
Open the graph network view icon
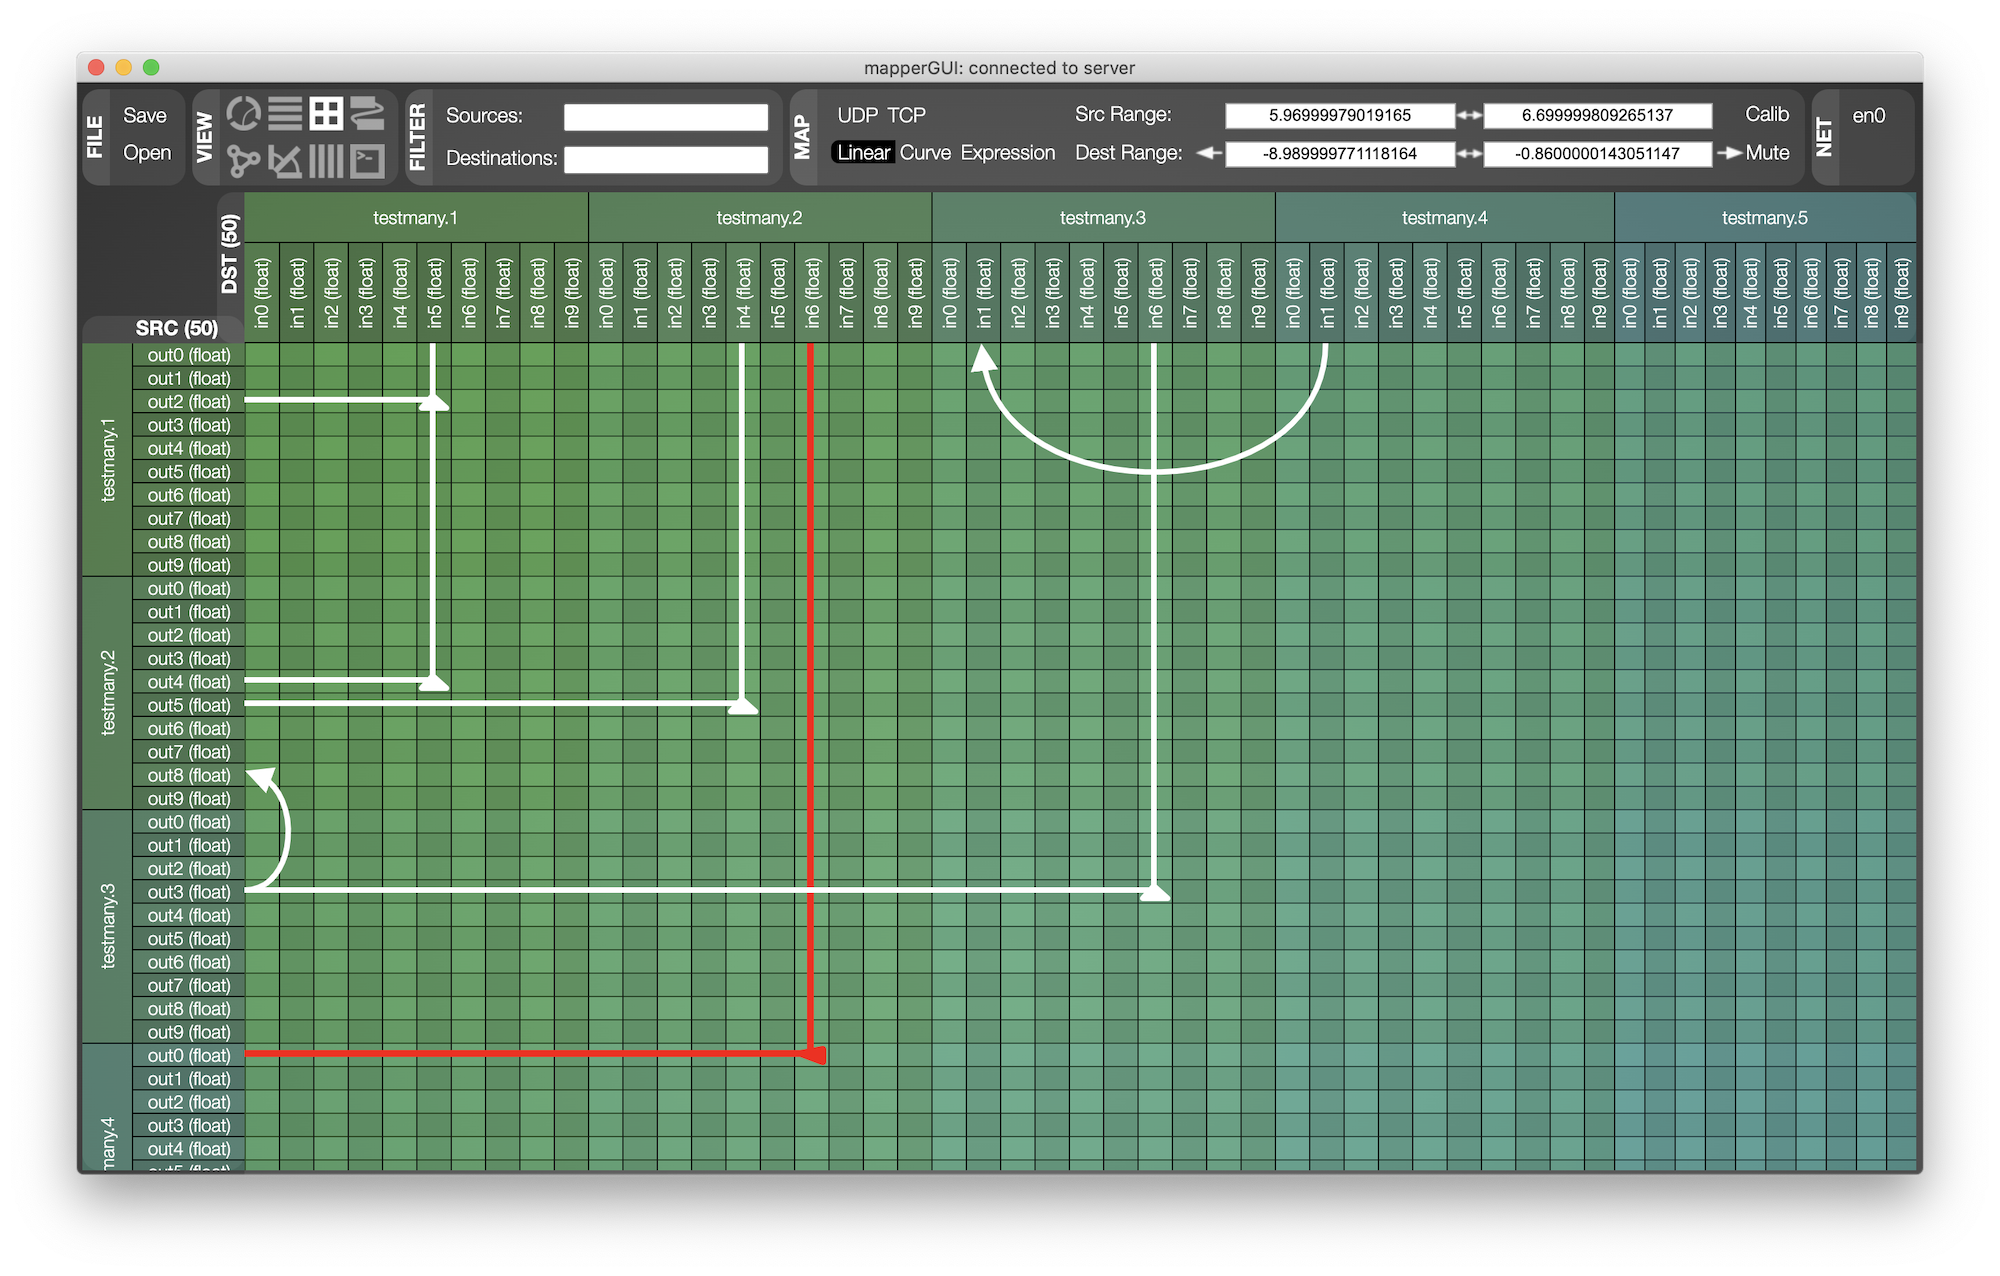[243, 160]
